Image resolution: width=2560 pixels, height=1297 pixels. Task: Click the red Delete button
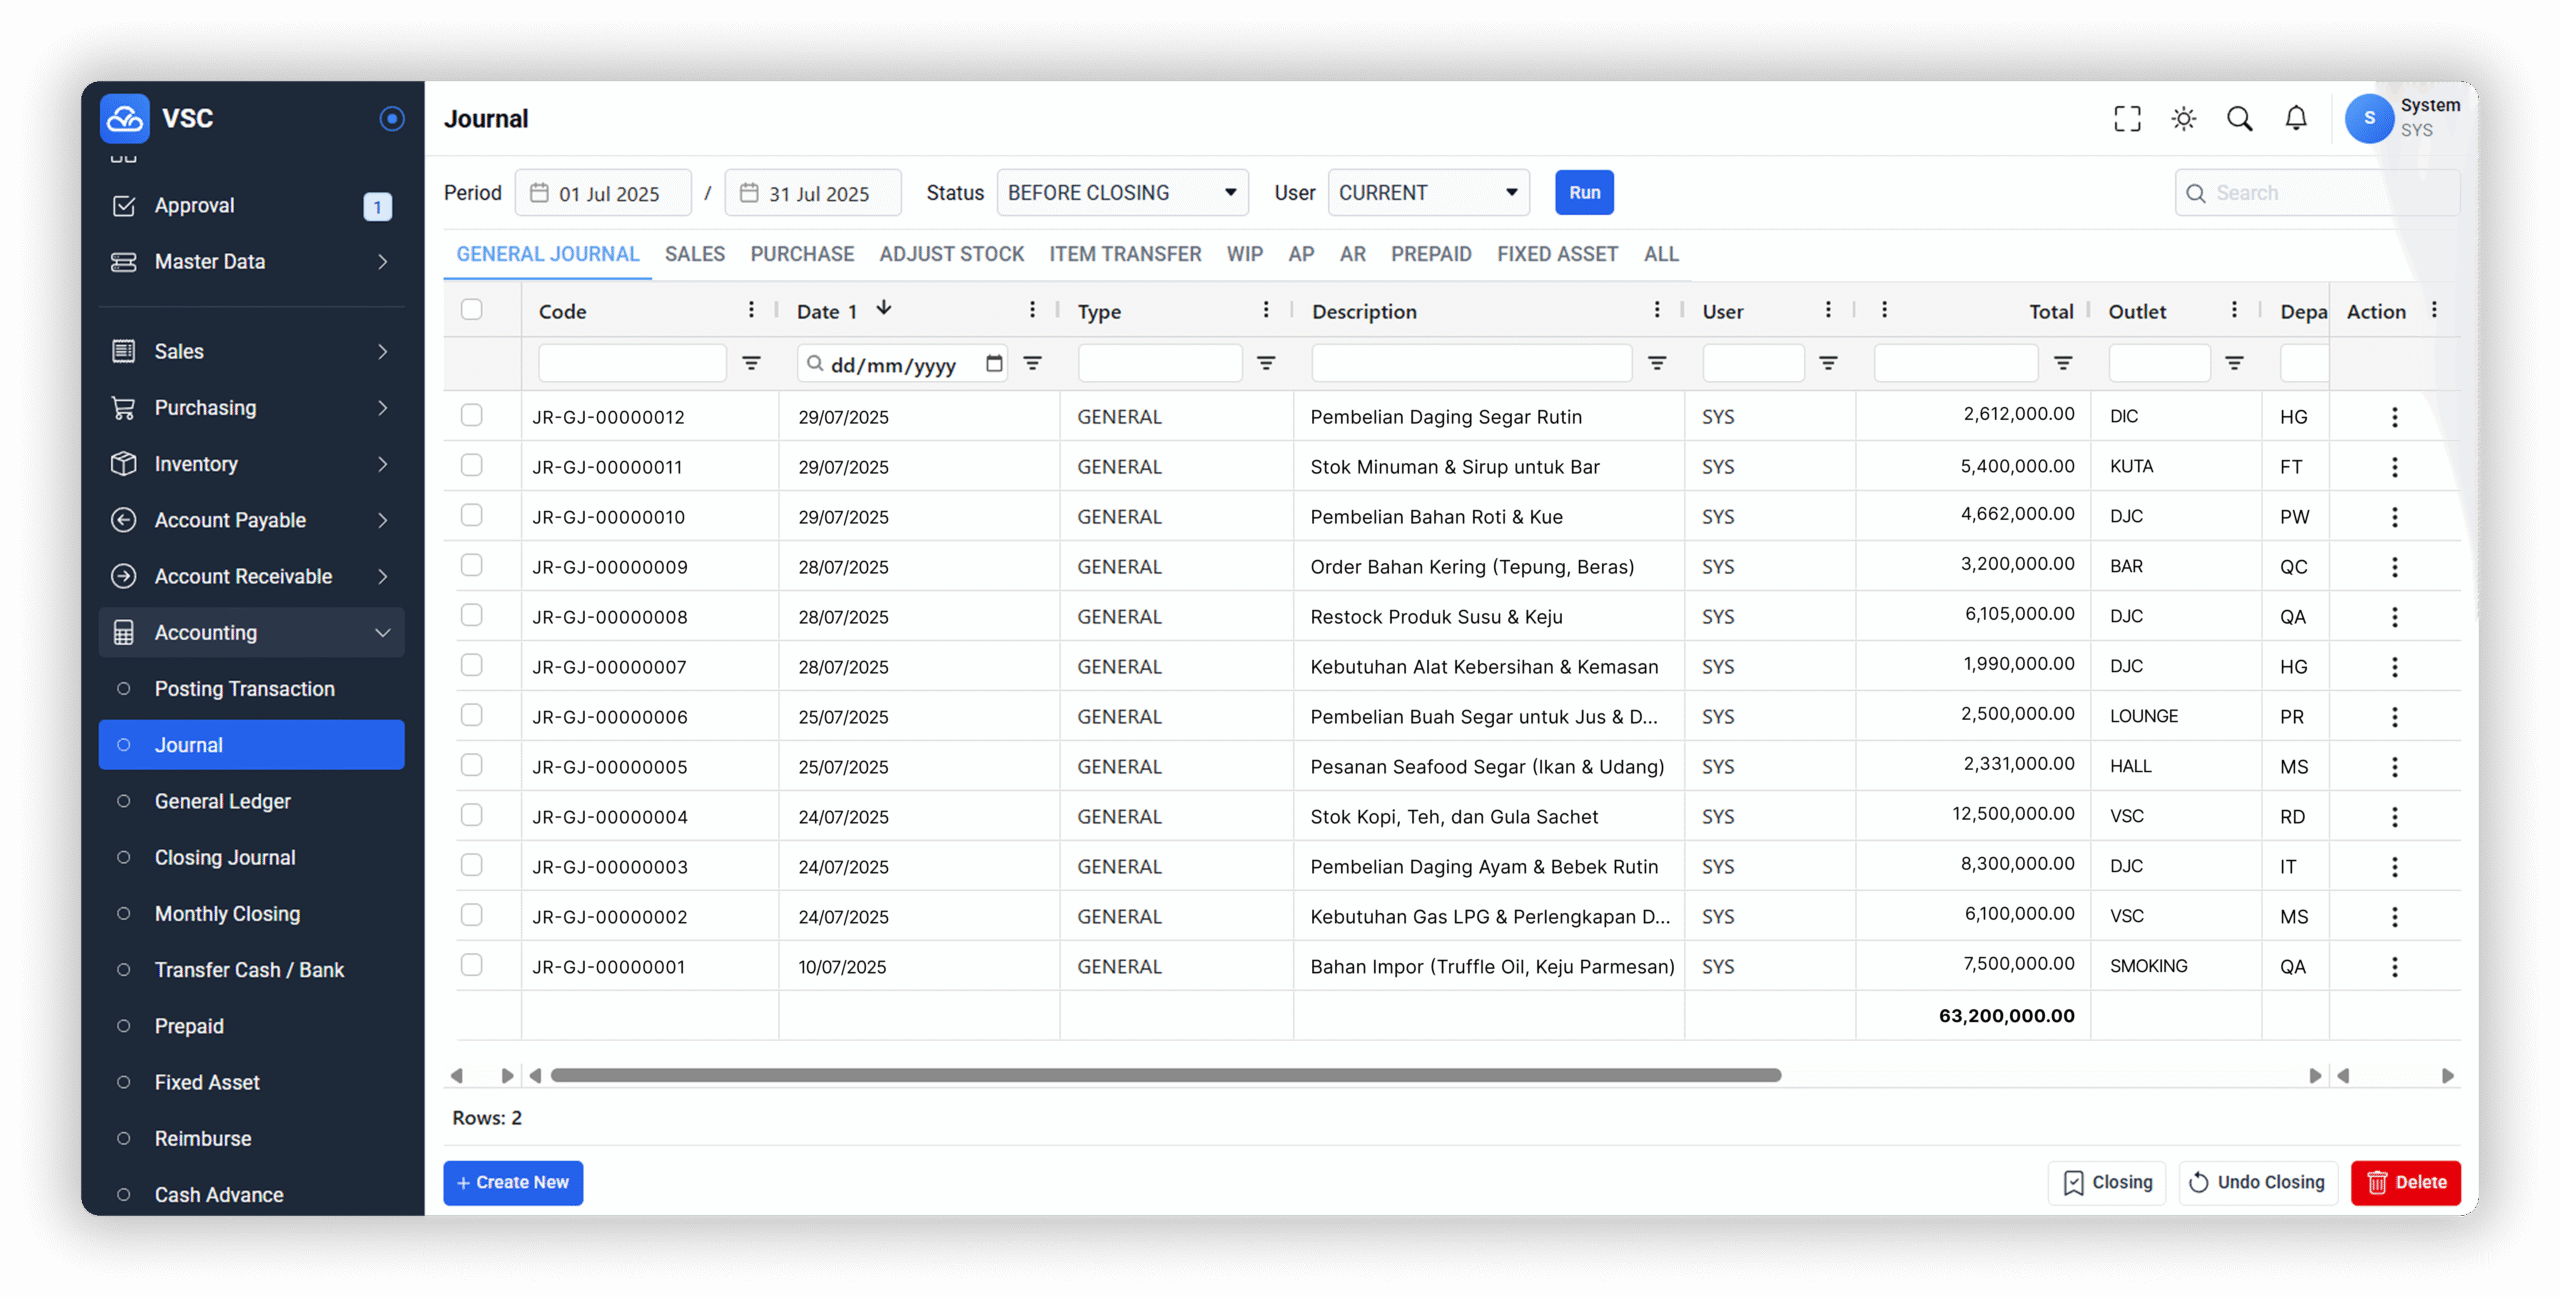point(2405,1183)
